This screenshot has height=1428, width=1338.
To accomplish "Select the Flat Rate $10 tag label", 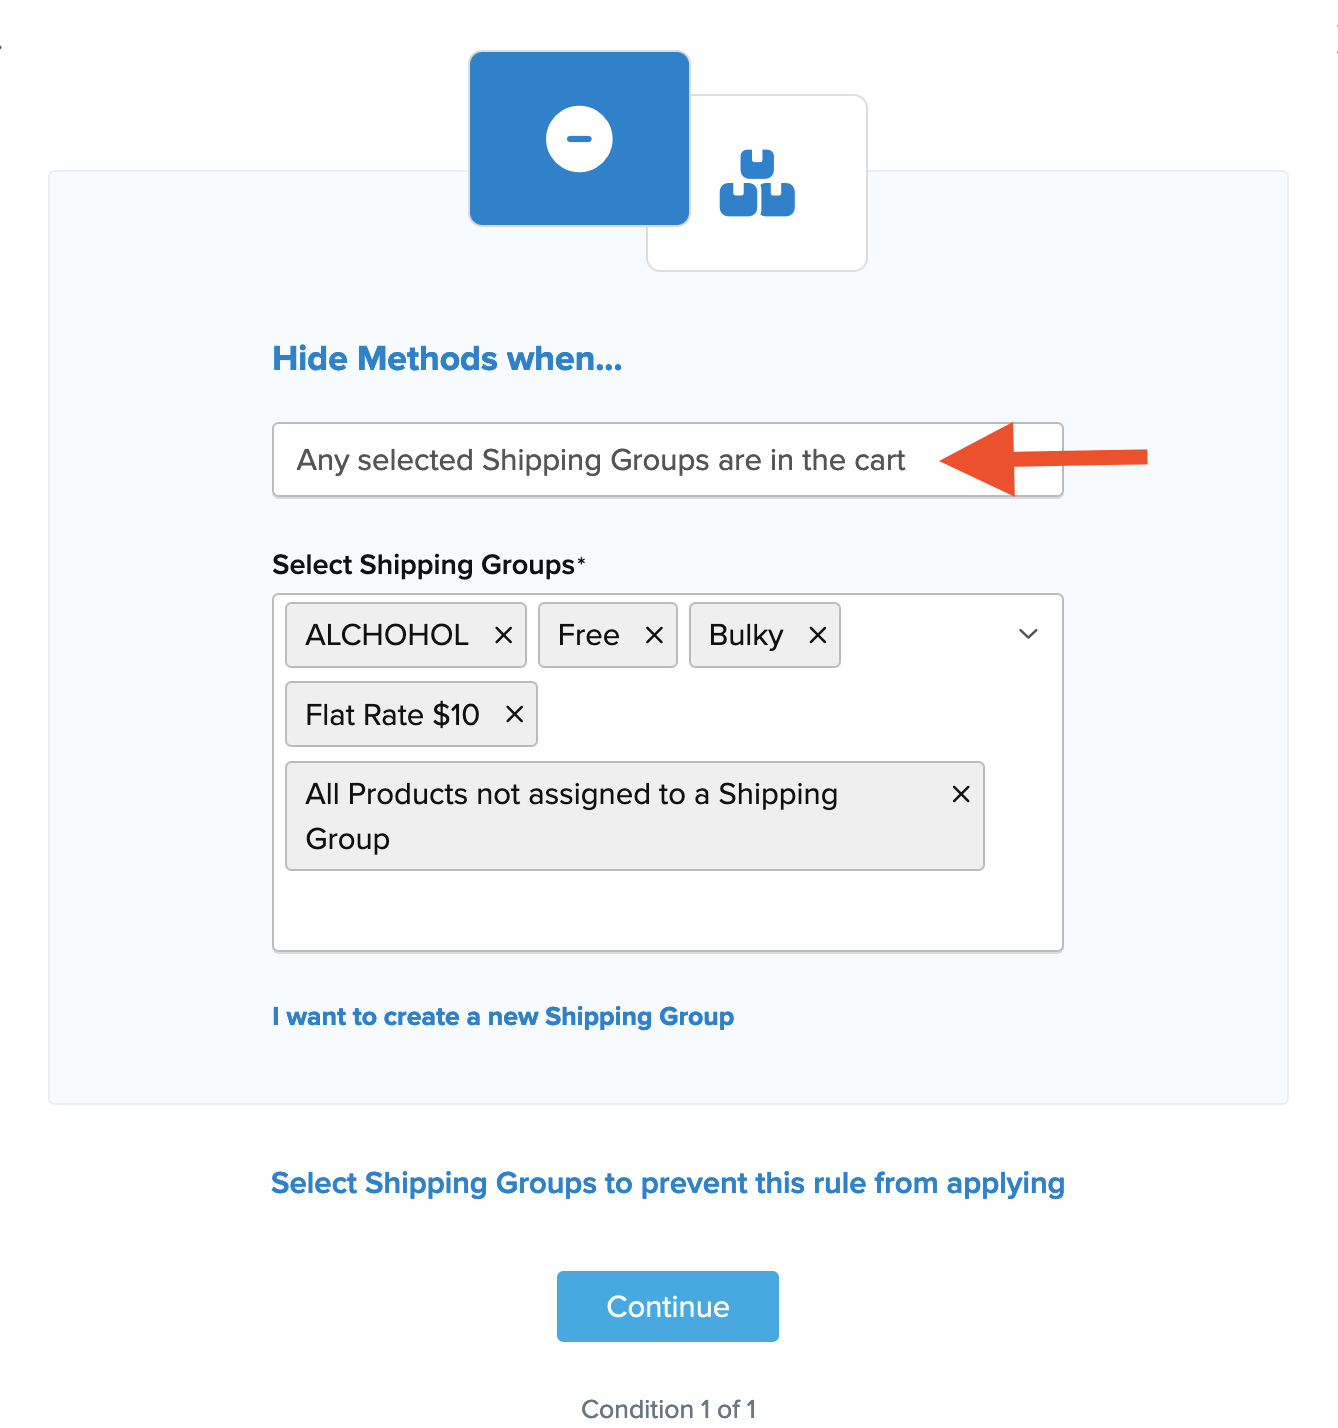I will tap(393, 715).
